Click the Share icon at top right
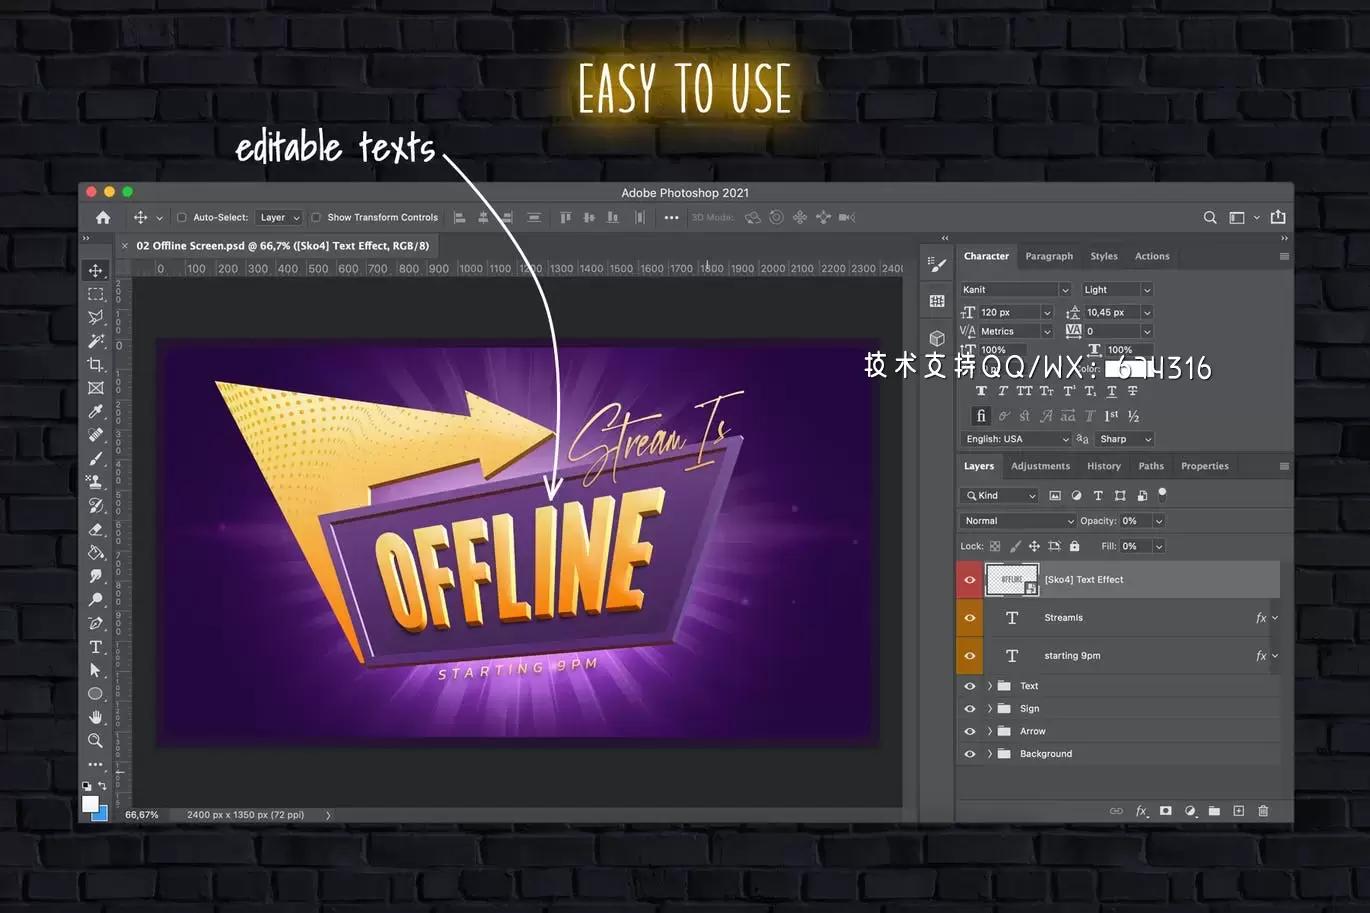 pos(1278,217)
